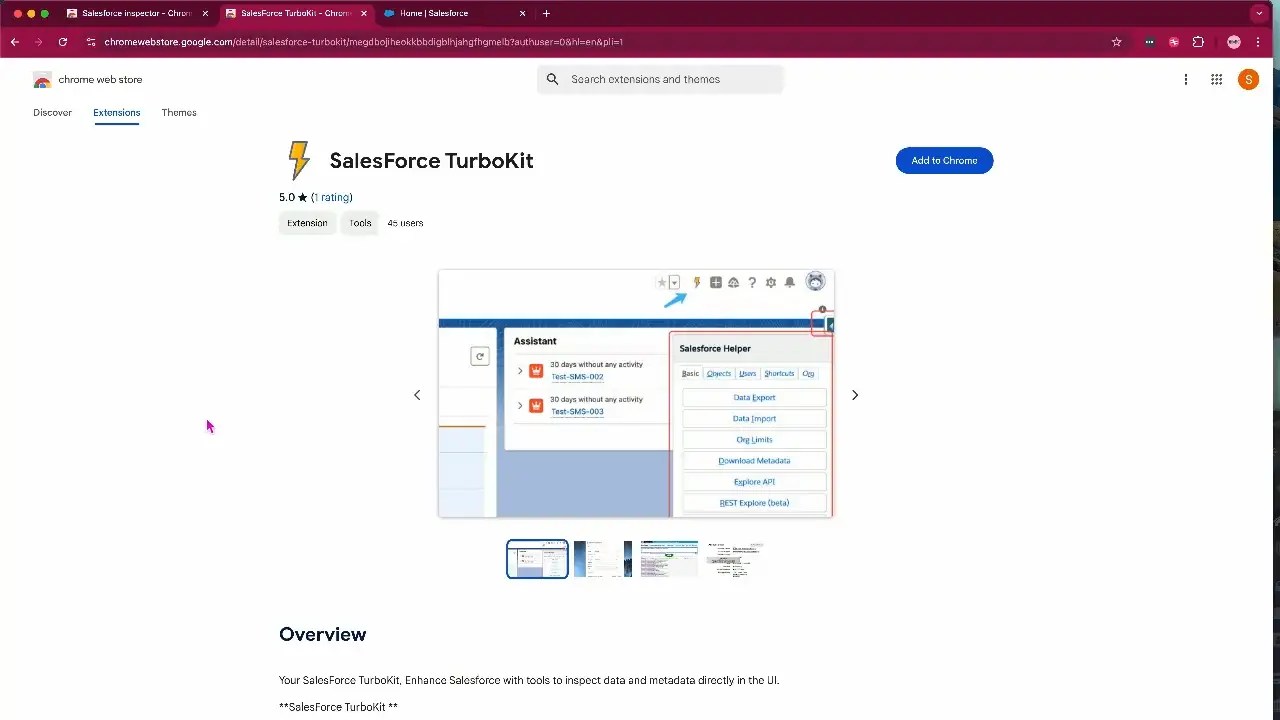Screen dimensions: 1280x720
Task: Switch to the Home | Salesforce tab
Action: pyautogui.click(x=455, y=13)
